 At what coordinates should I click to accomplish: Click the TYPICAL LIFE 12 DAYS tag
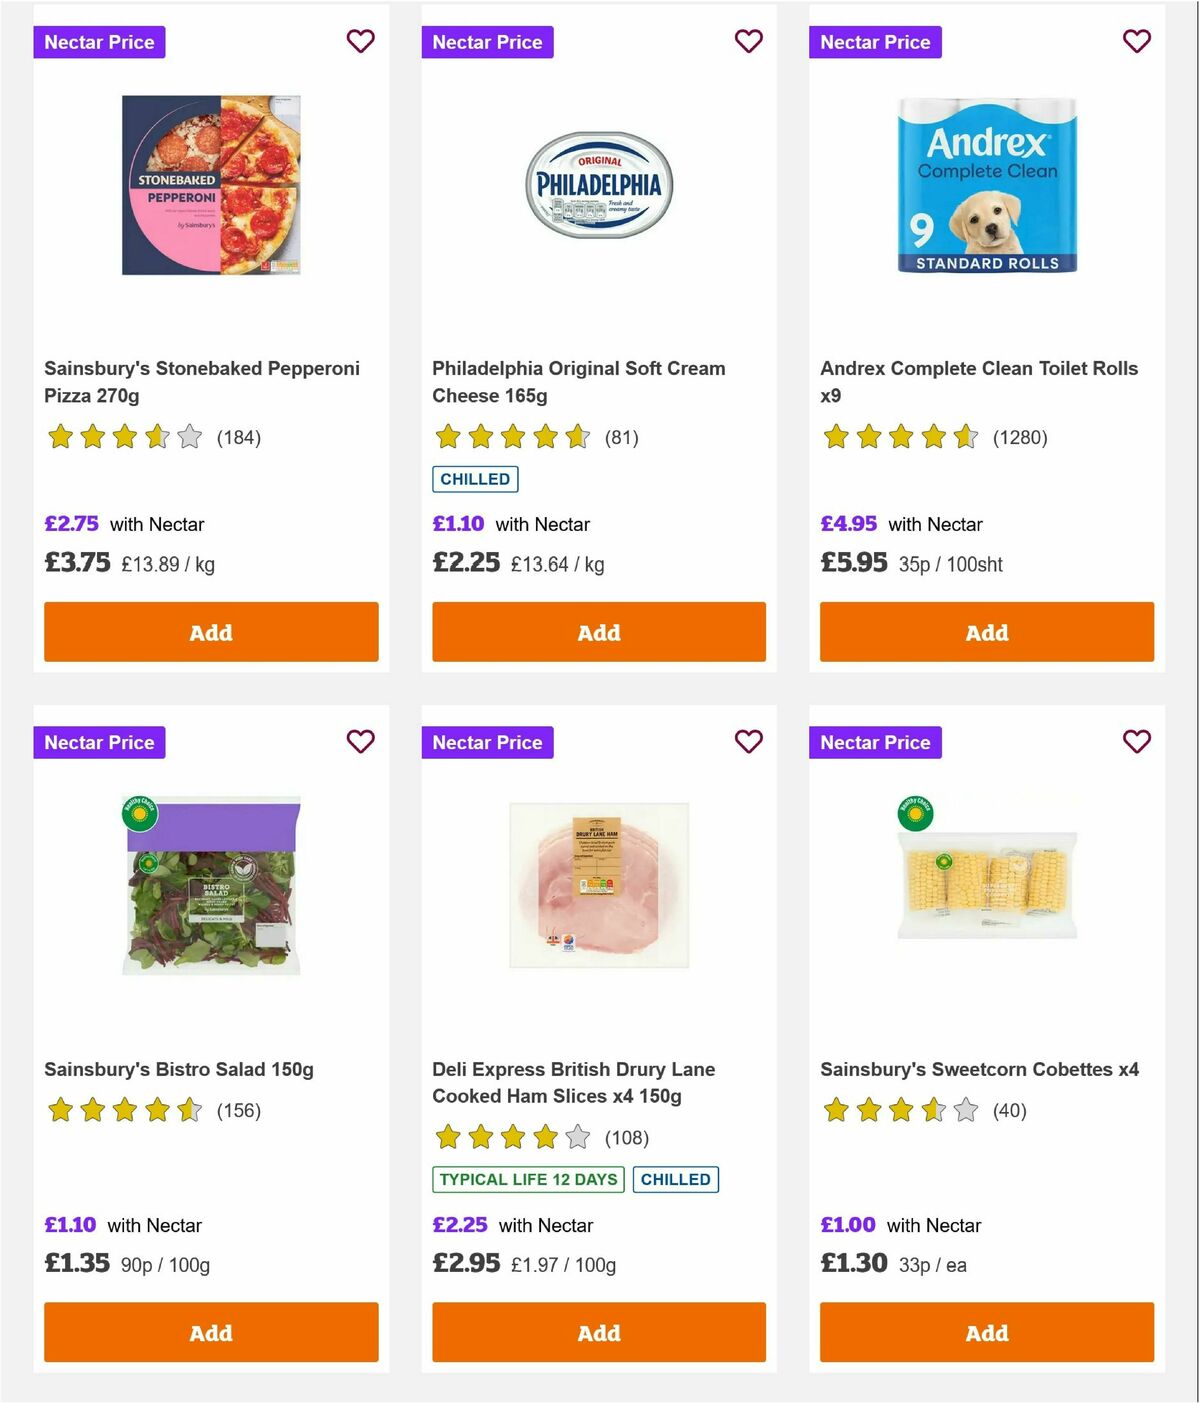528,1179
